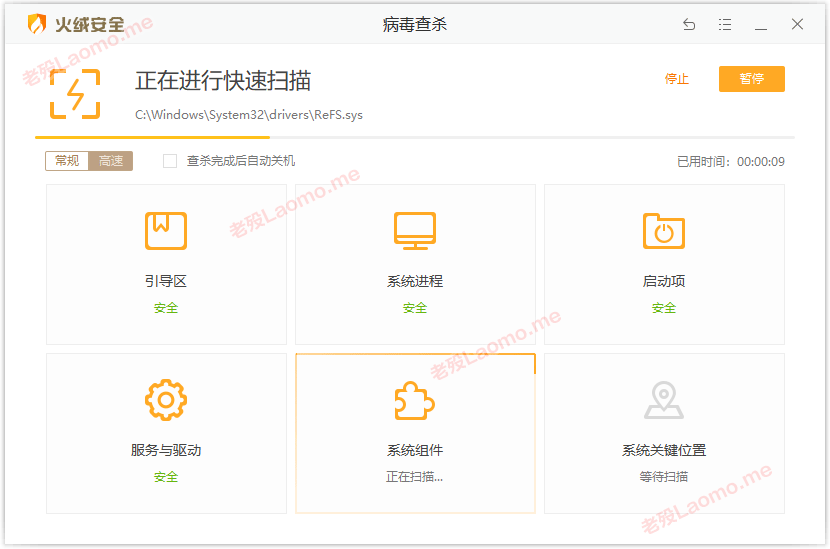Click the 服务与驱动 label text

[166, 451]
